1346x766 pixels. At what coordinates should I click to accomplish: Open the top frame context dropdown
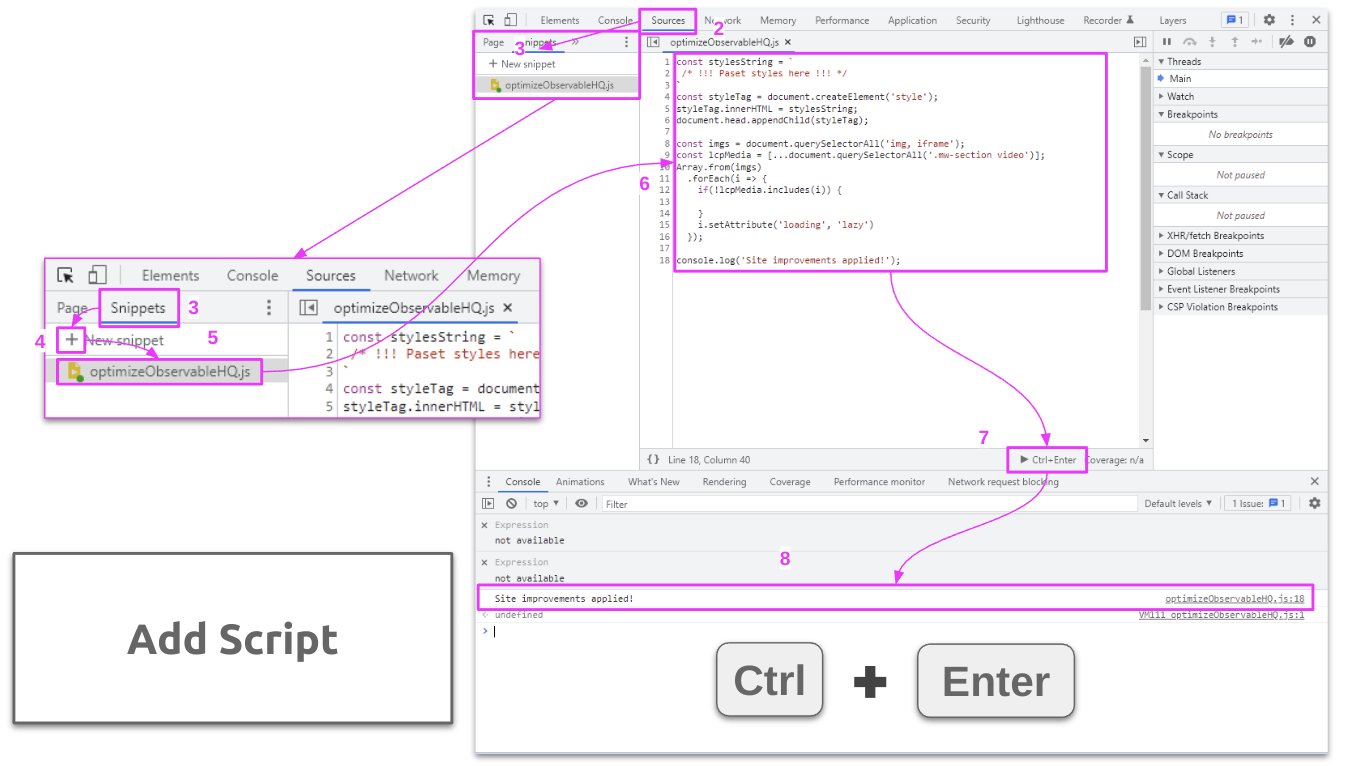click(x=544, y=503)
